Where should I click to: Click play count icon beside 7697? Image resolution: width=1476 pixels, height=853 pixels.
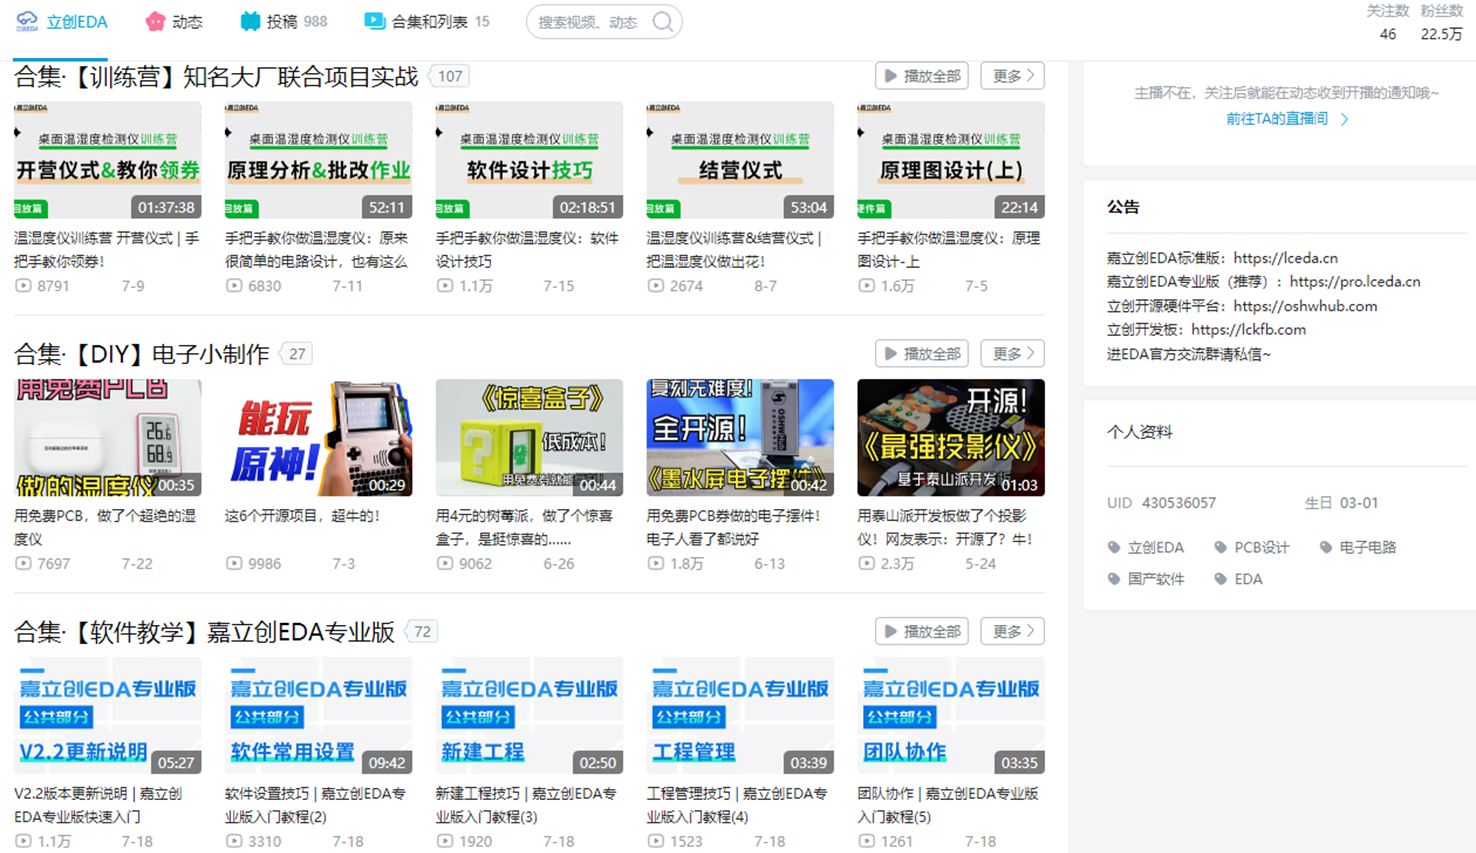[x=23, y=564]
